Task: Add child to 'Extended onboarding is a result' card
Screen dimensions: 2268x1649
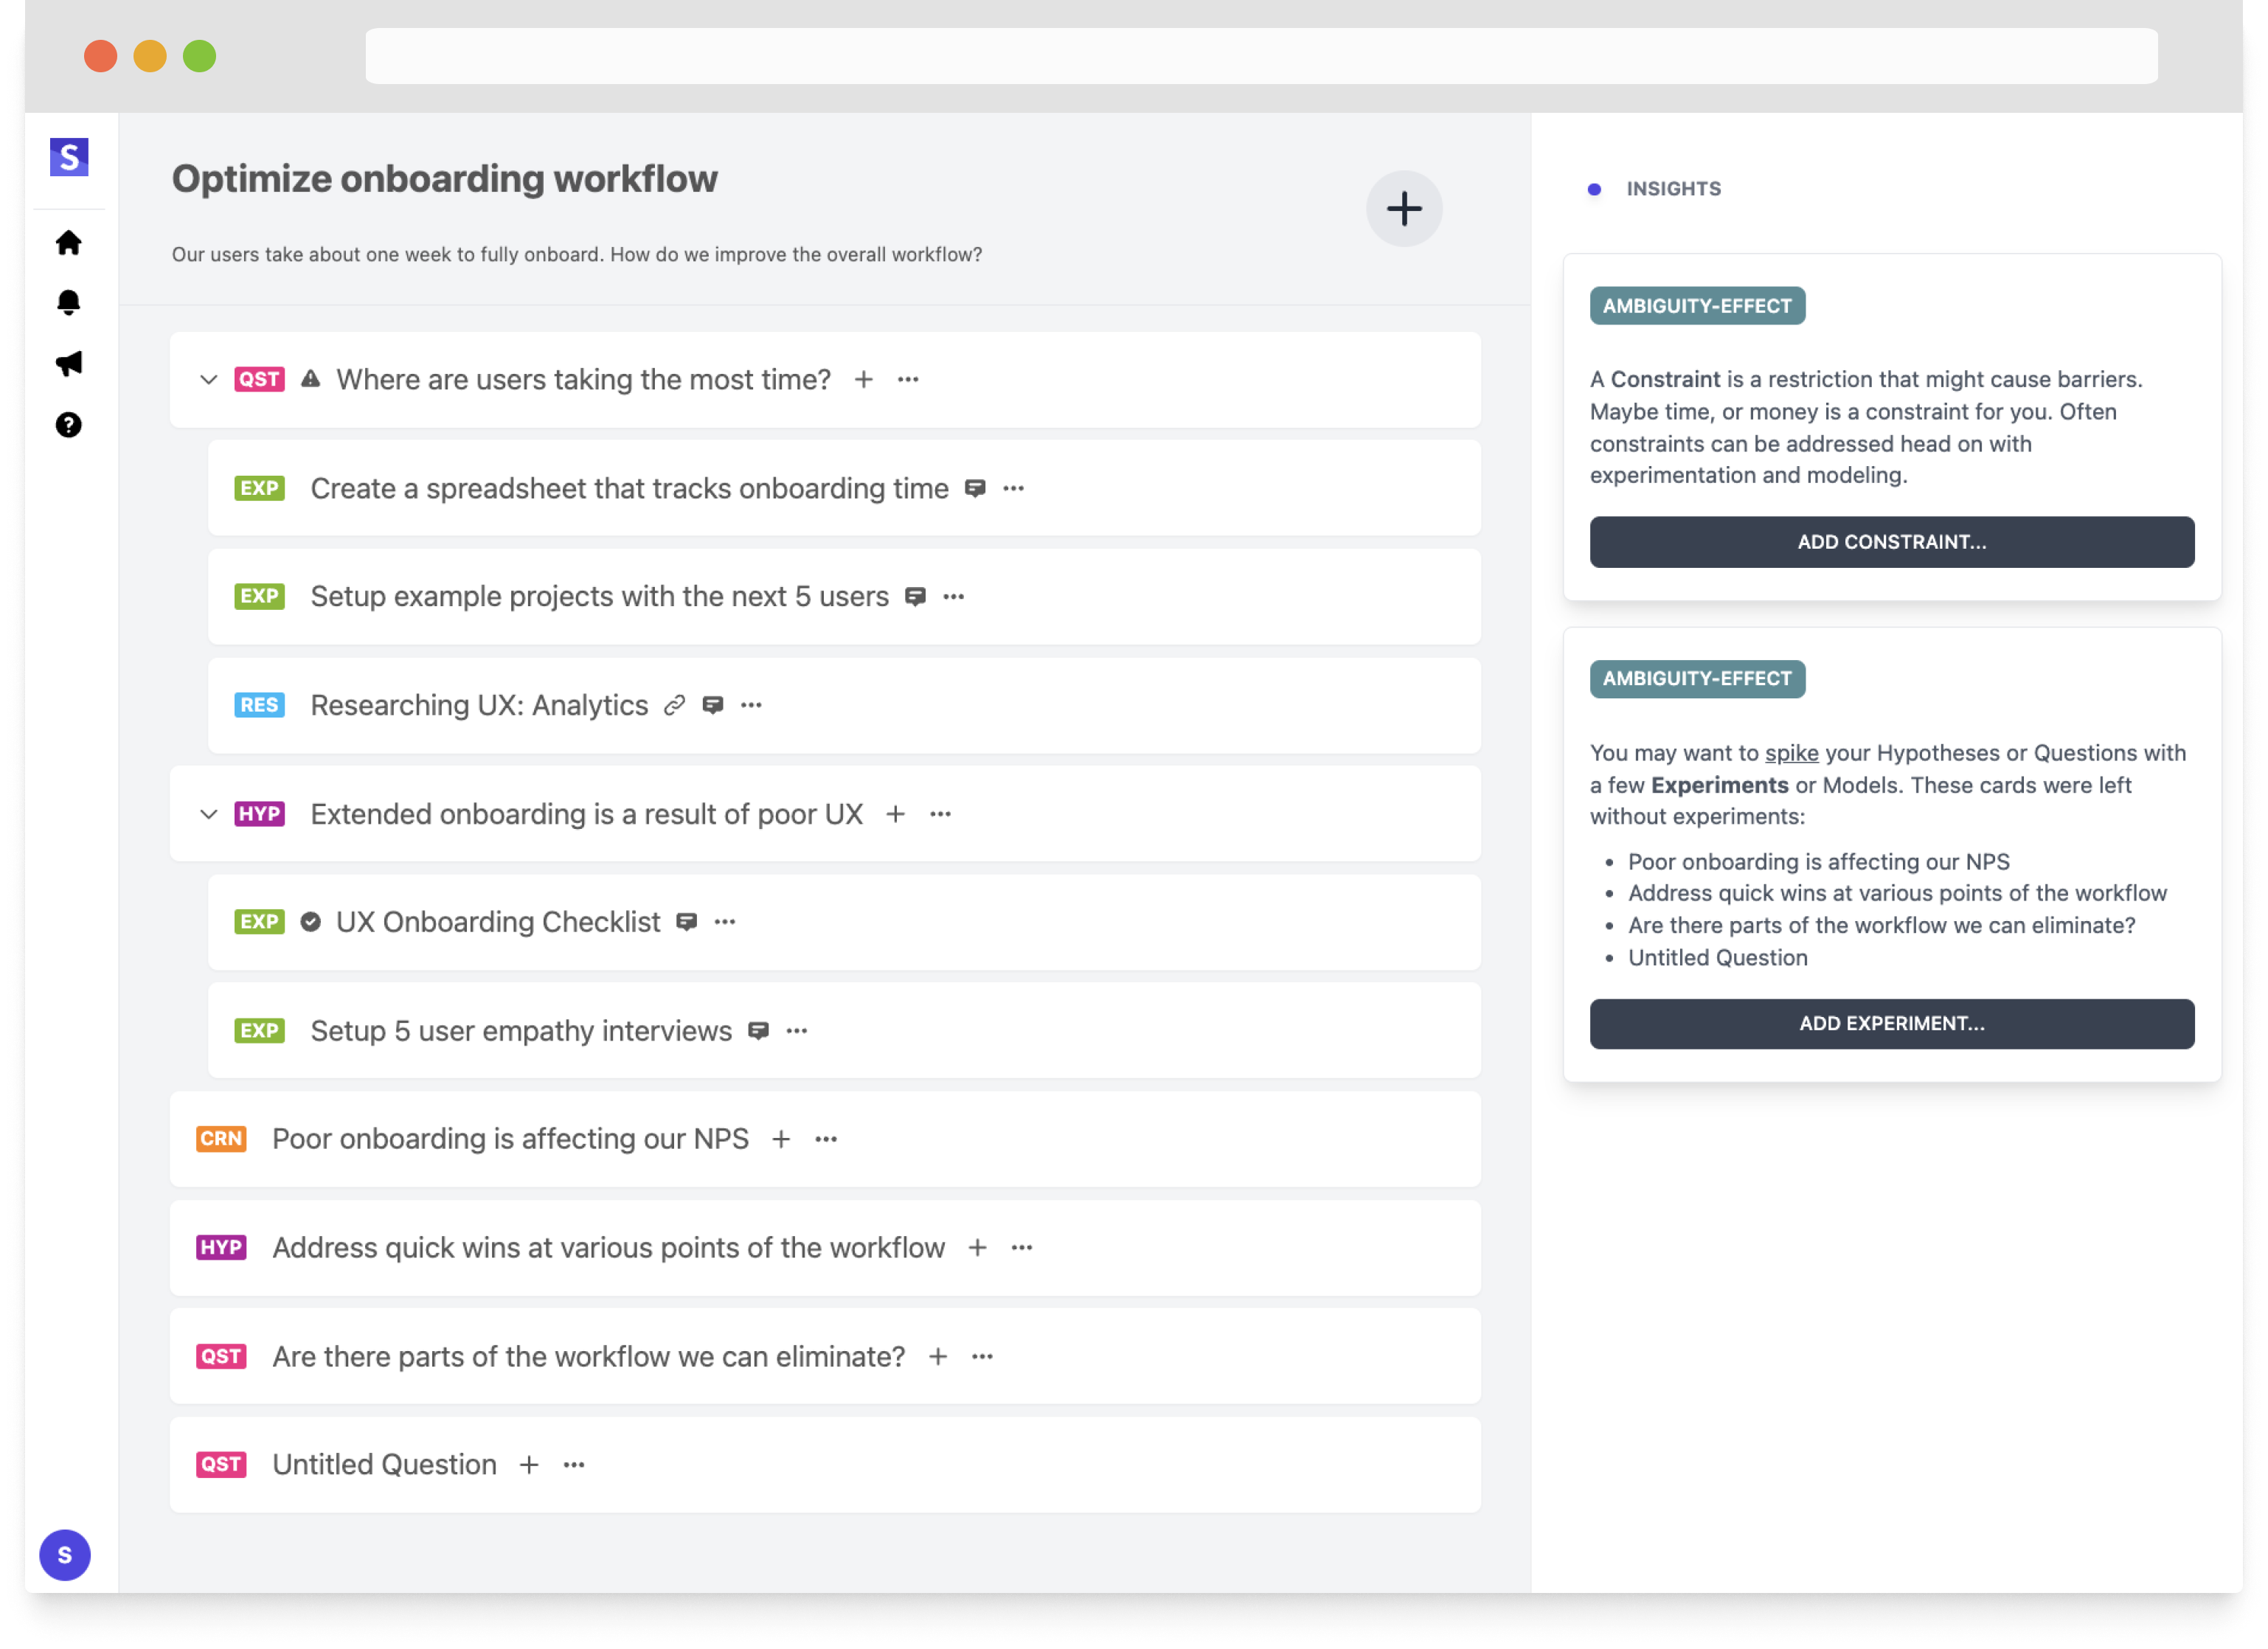Action: click(x=896, y=814)
